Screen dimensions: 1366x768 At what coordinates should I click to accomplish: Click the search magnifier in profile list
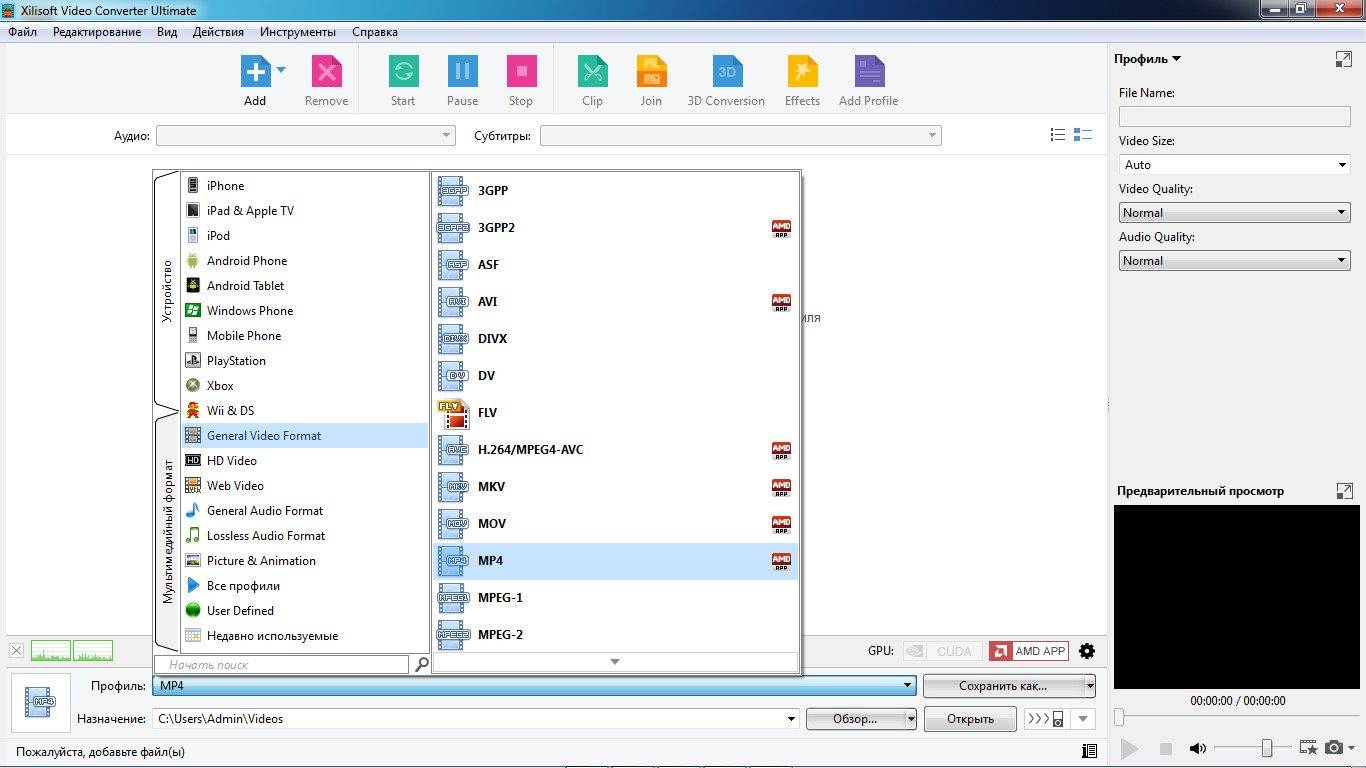tap(421, 664)
